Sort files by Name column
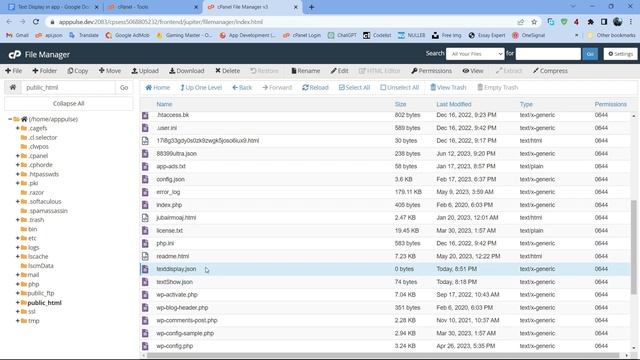This screenshot has height=360, width=640. pyautogui.click(x=164, y=104)
